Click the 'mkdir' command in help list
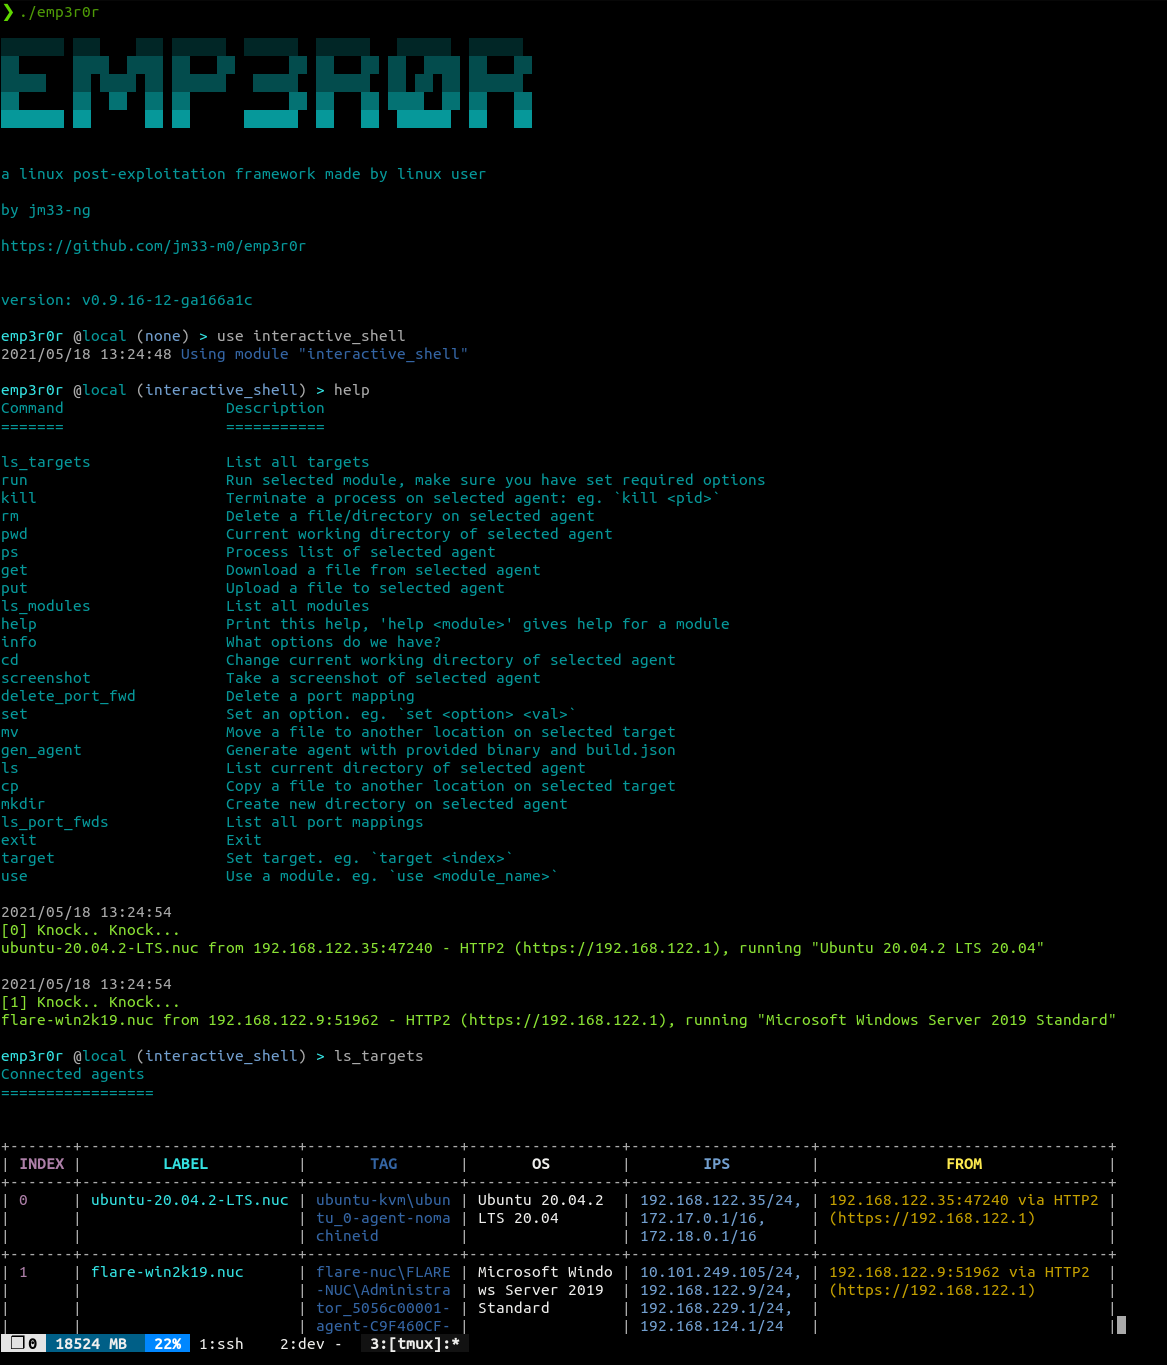Screen dimensions: 1167x1365 (23, 804)
